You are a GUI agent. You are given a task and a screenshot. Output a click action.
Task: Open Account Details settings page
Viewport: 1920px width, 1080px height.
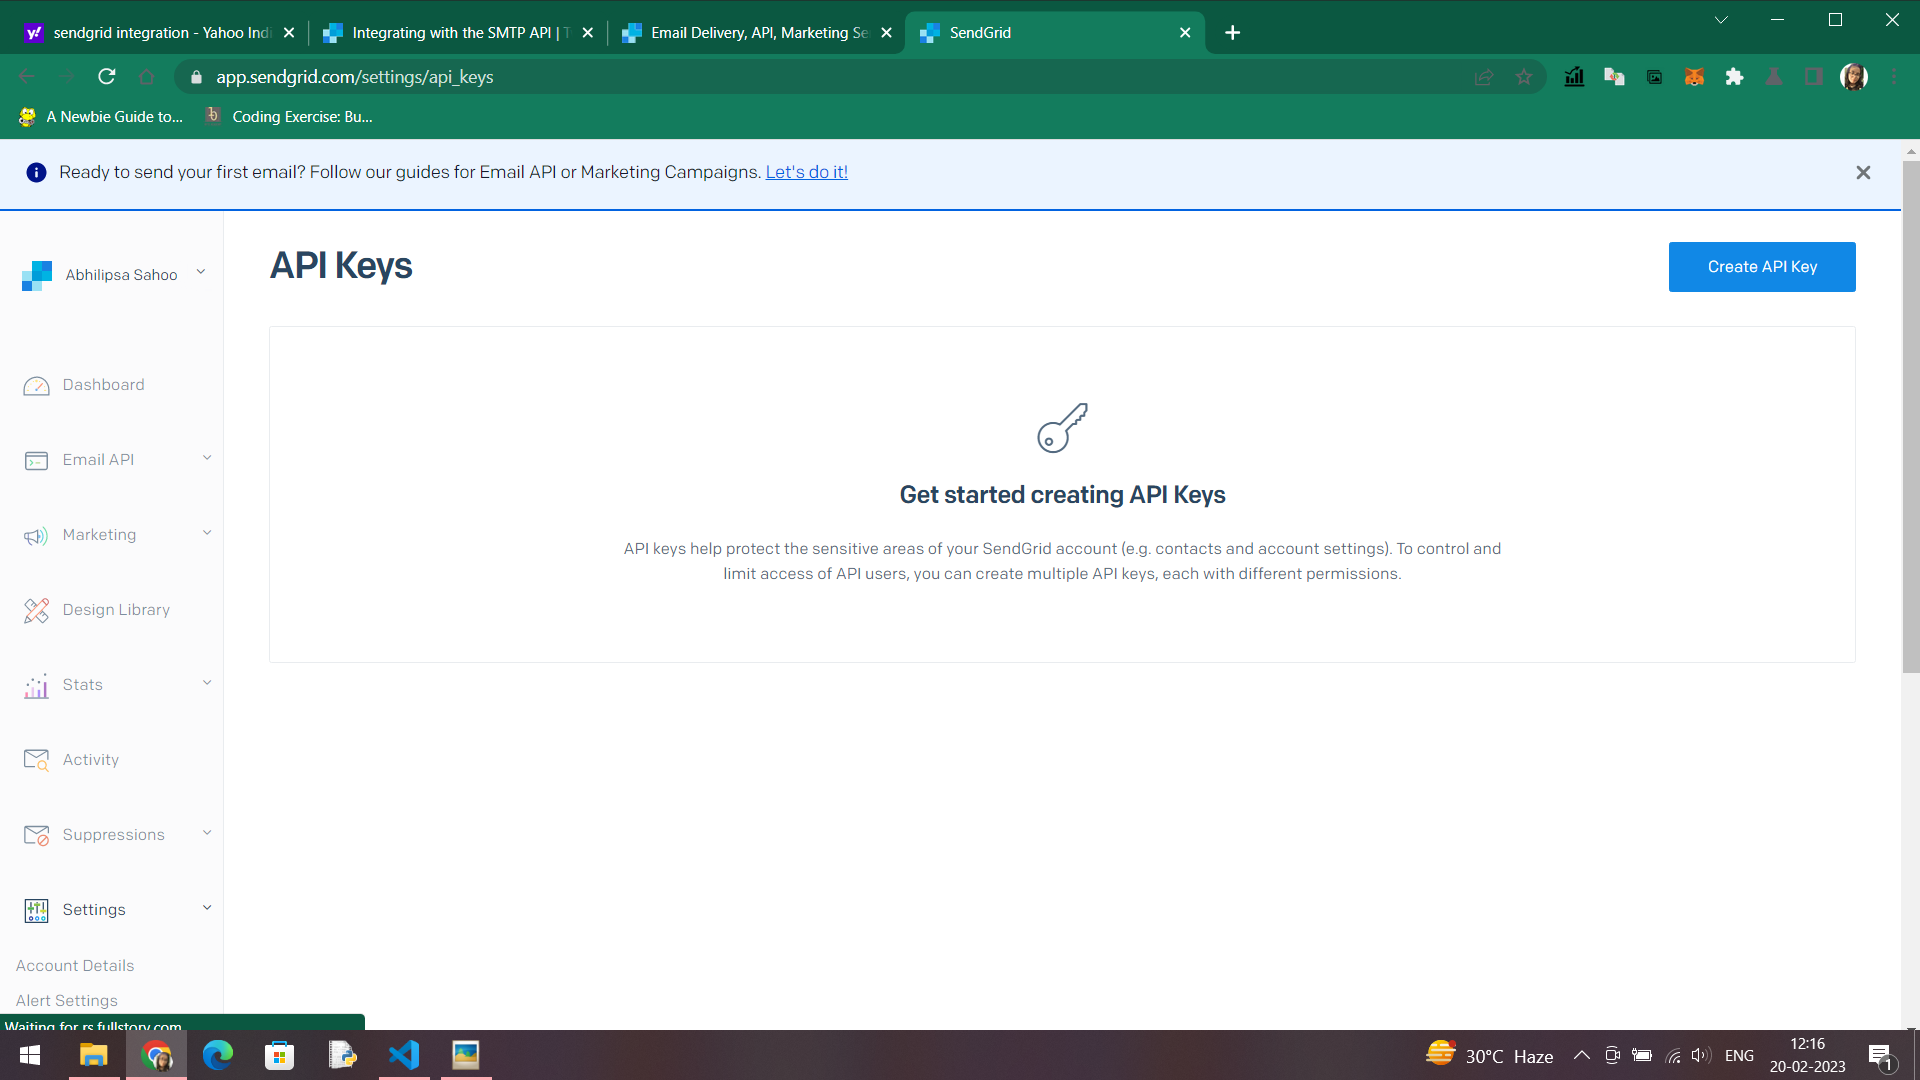75,965
